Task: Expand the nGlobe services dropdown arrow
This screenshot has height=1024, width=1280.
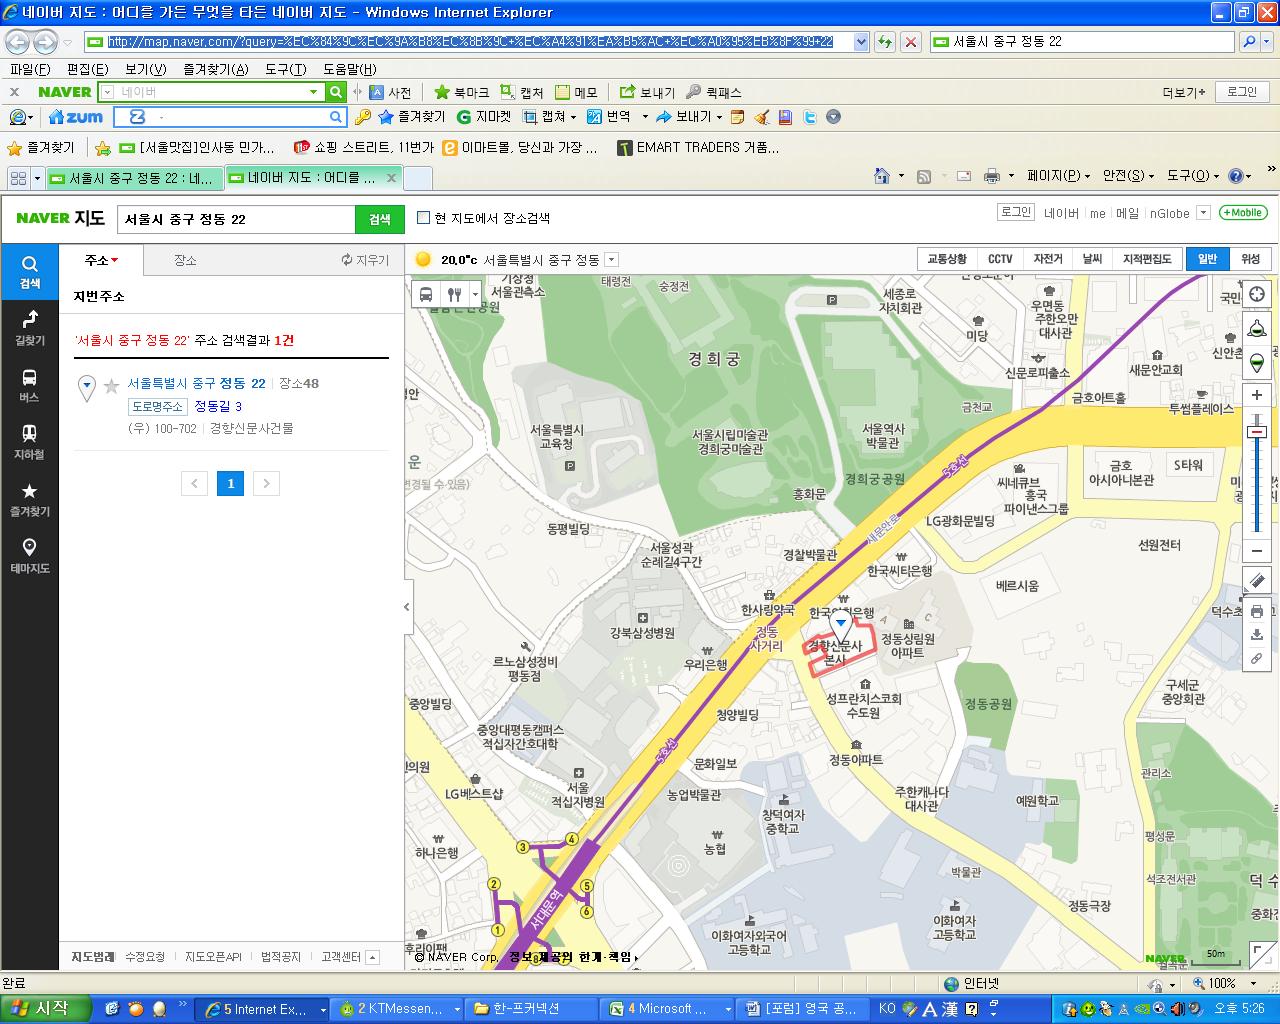Action: point(1203,213)
